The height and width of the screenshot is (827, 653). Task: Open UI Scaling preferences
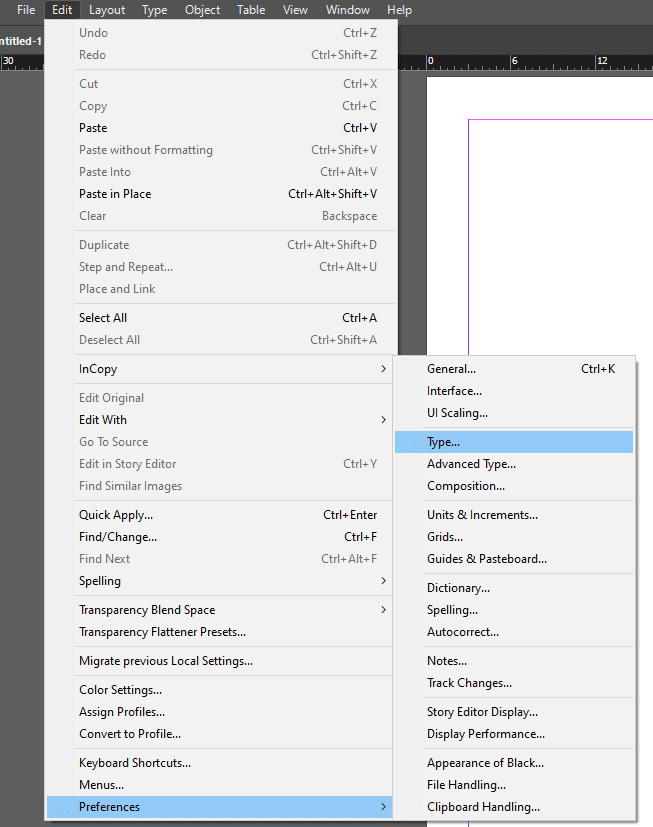click(514, 413)
